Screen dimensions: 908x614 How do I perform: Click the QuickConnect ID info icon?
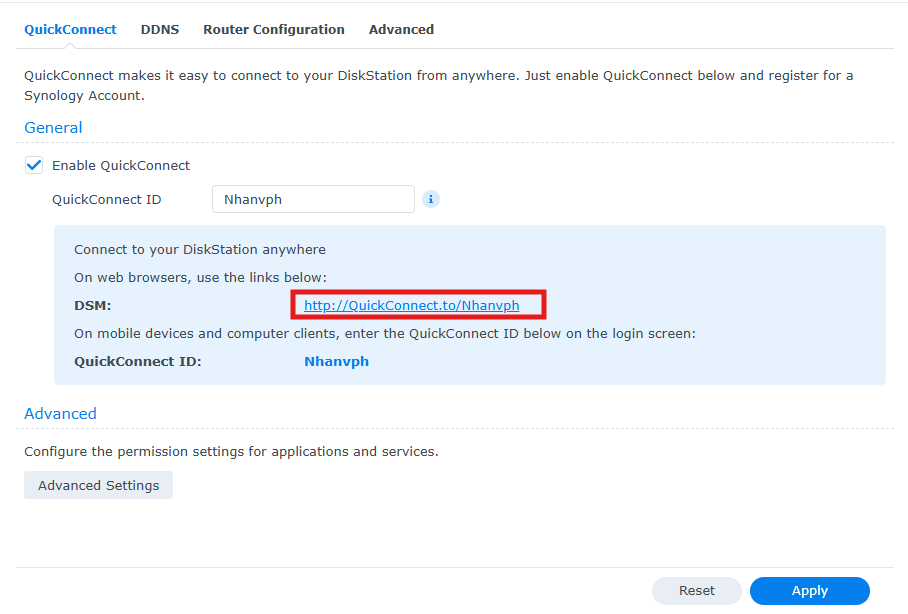tap(430, 199)
